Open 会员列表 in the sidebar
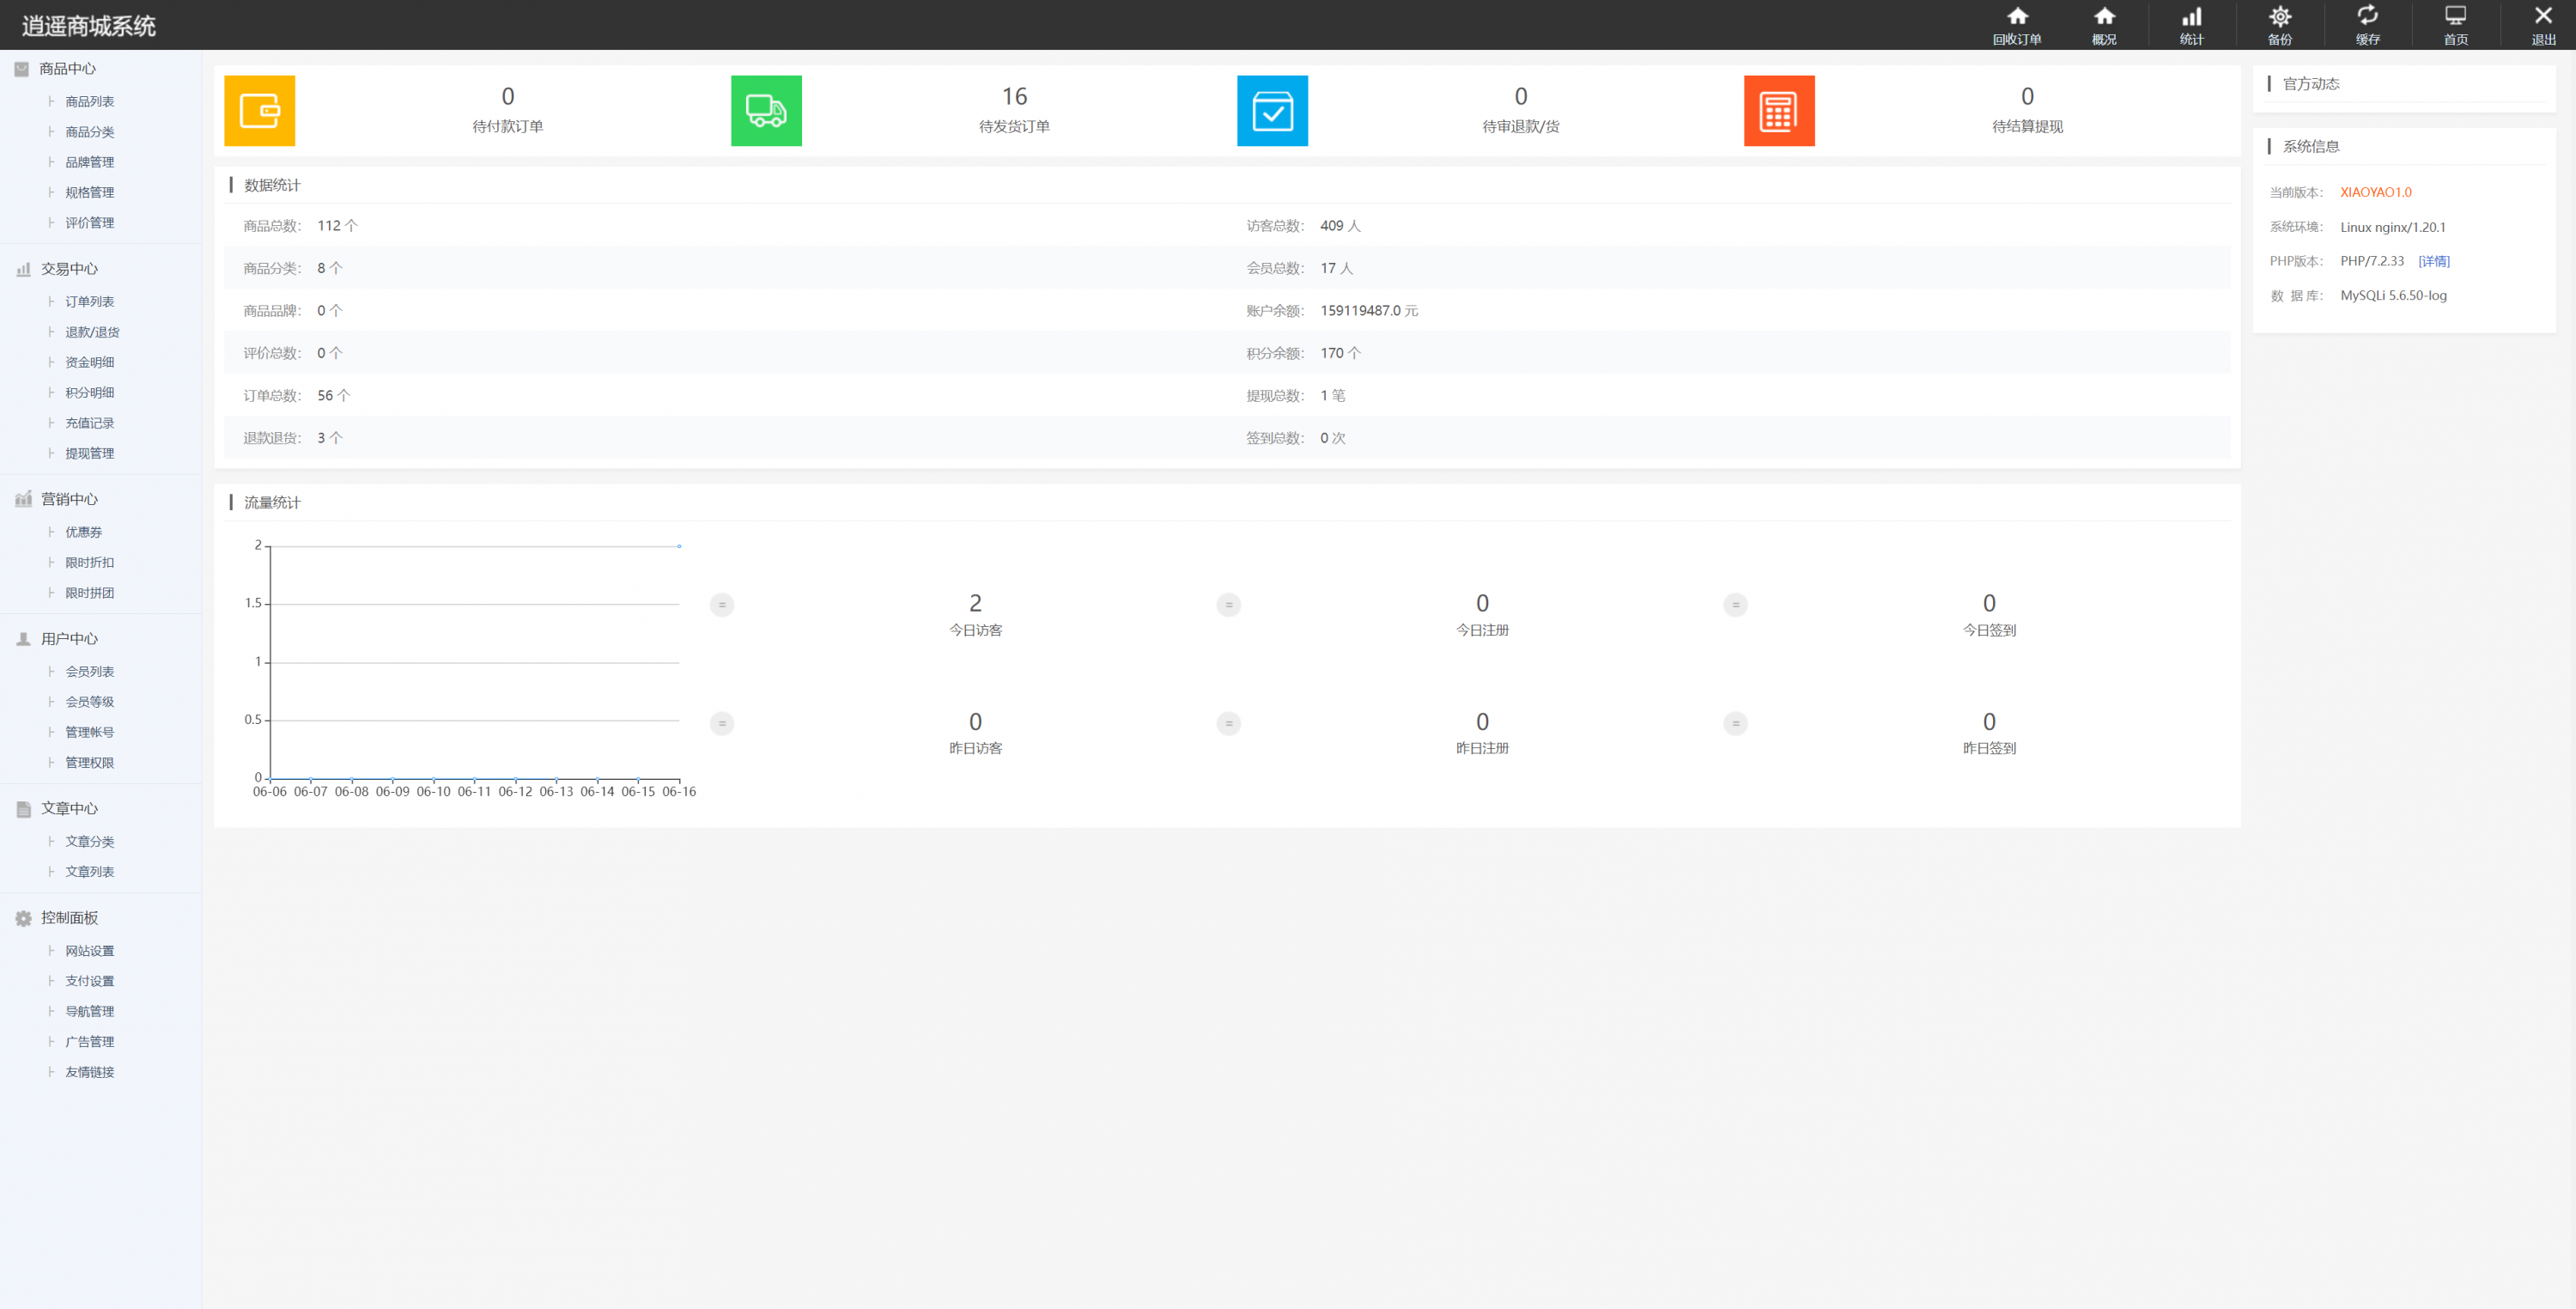Image resolution: width=2576 pixels, height=1309 pixels. pyautogui.click(x=89, y=672)
